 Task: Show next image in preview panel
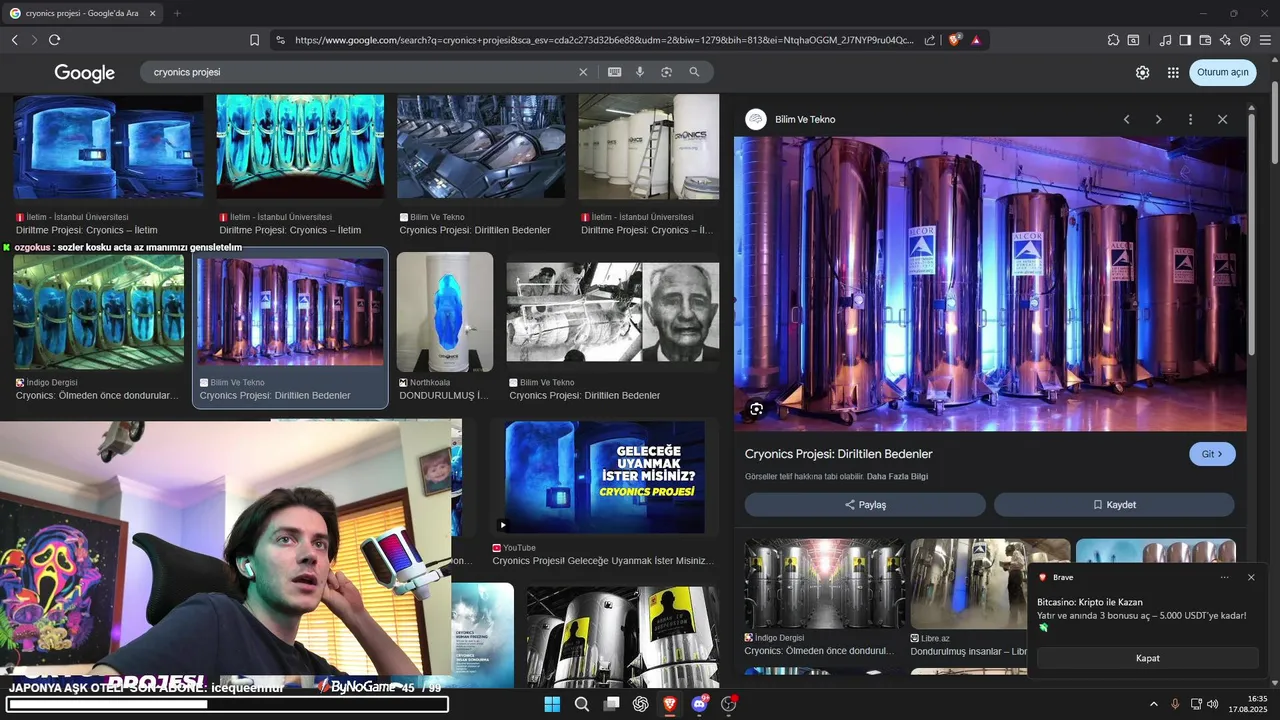[1158, 119]
